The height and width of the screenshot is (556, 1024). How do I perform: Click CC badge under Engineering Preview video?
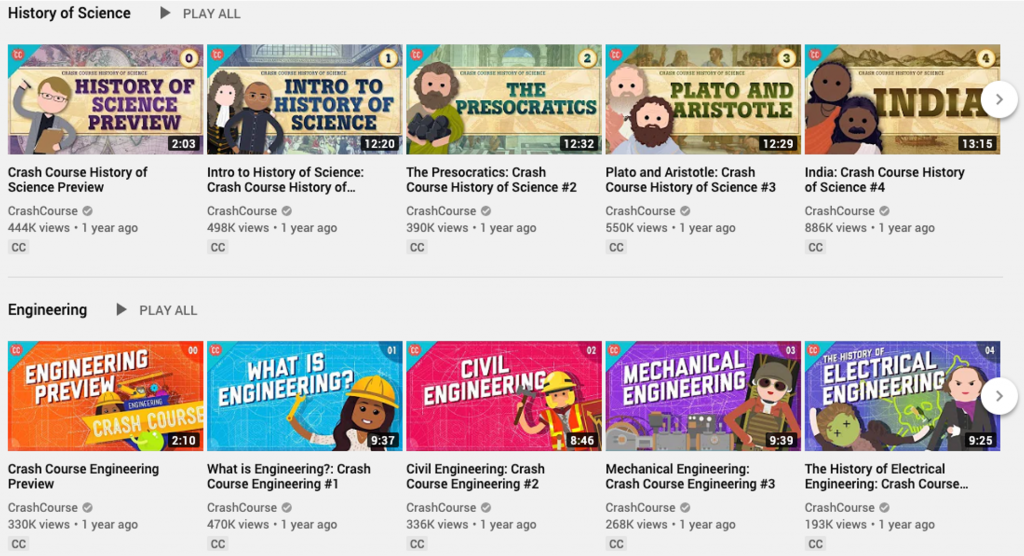click(x=18, y=544)
